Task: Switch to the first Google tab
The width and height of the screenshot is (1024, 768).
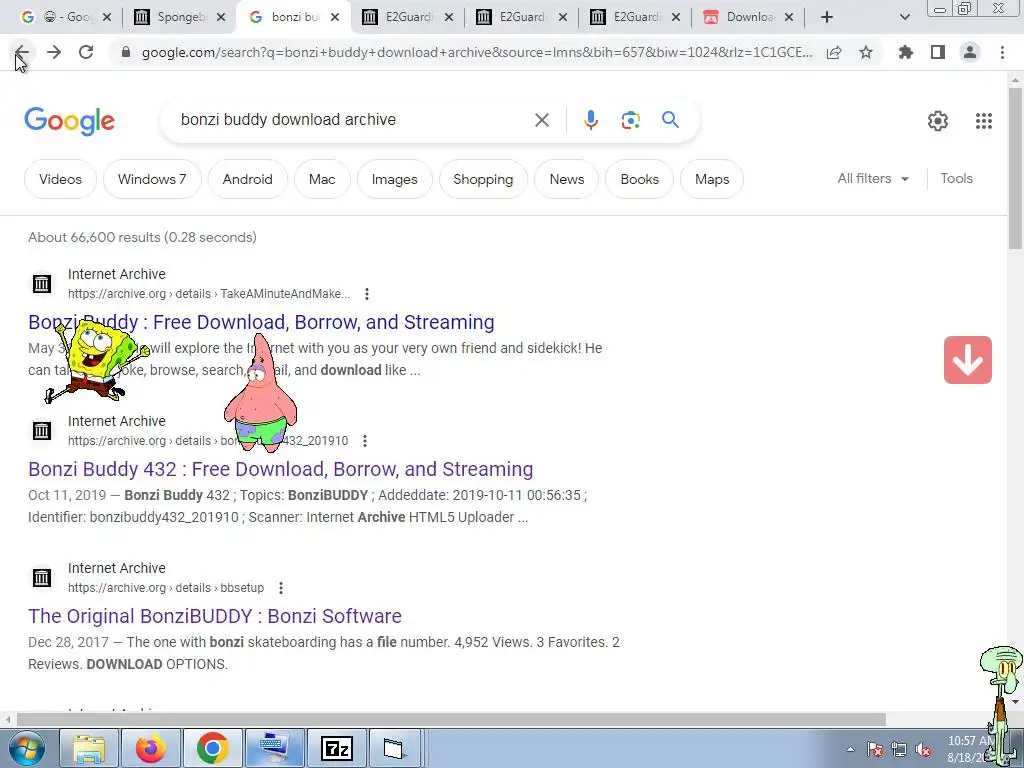Action: 65,17
